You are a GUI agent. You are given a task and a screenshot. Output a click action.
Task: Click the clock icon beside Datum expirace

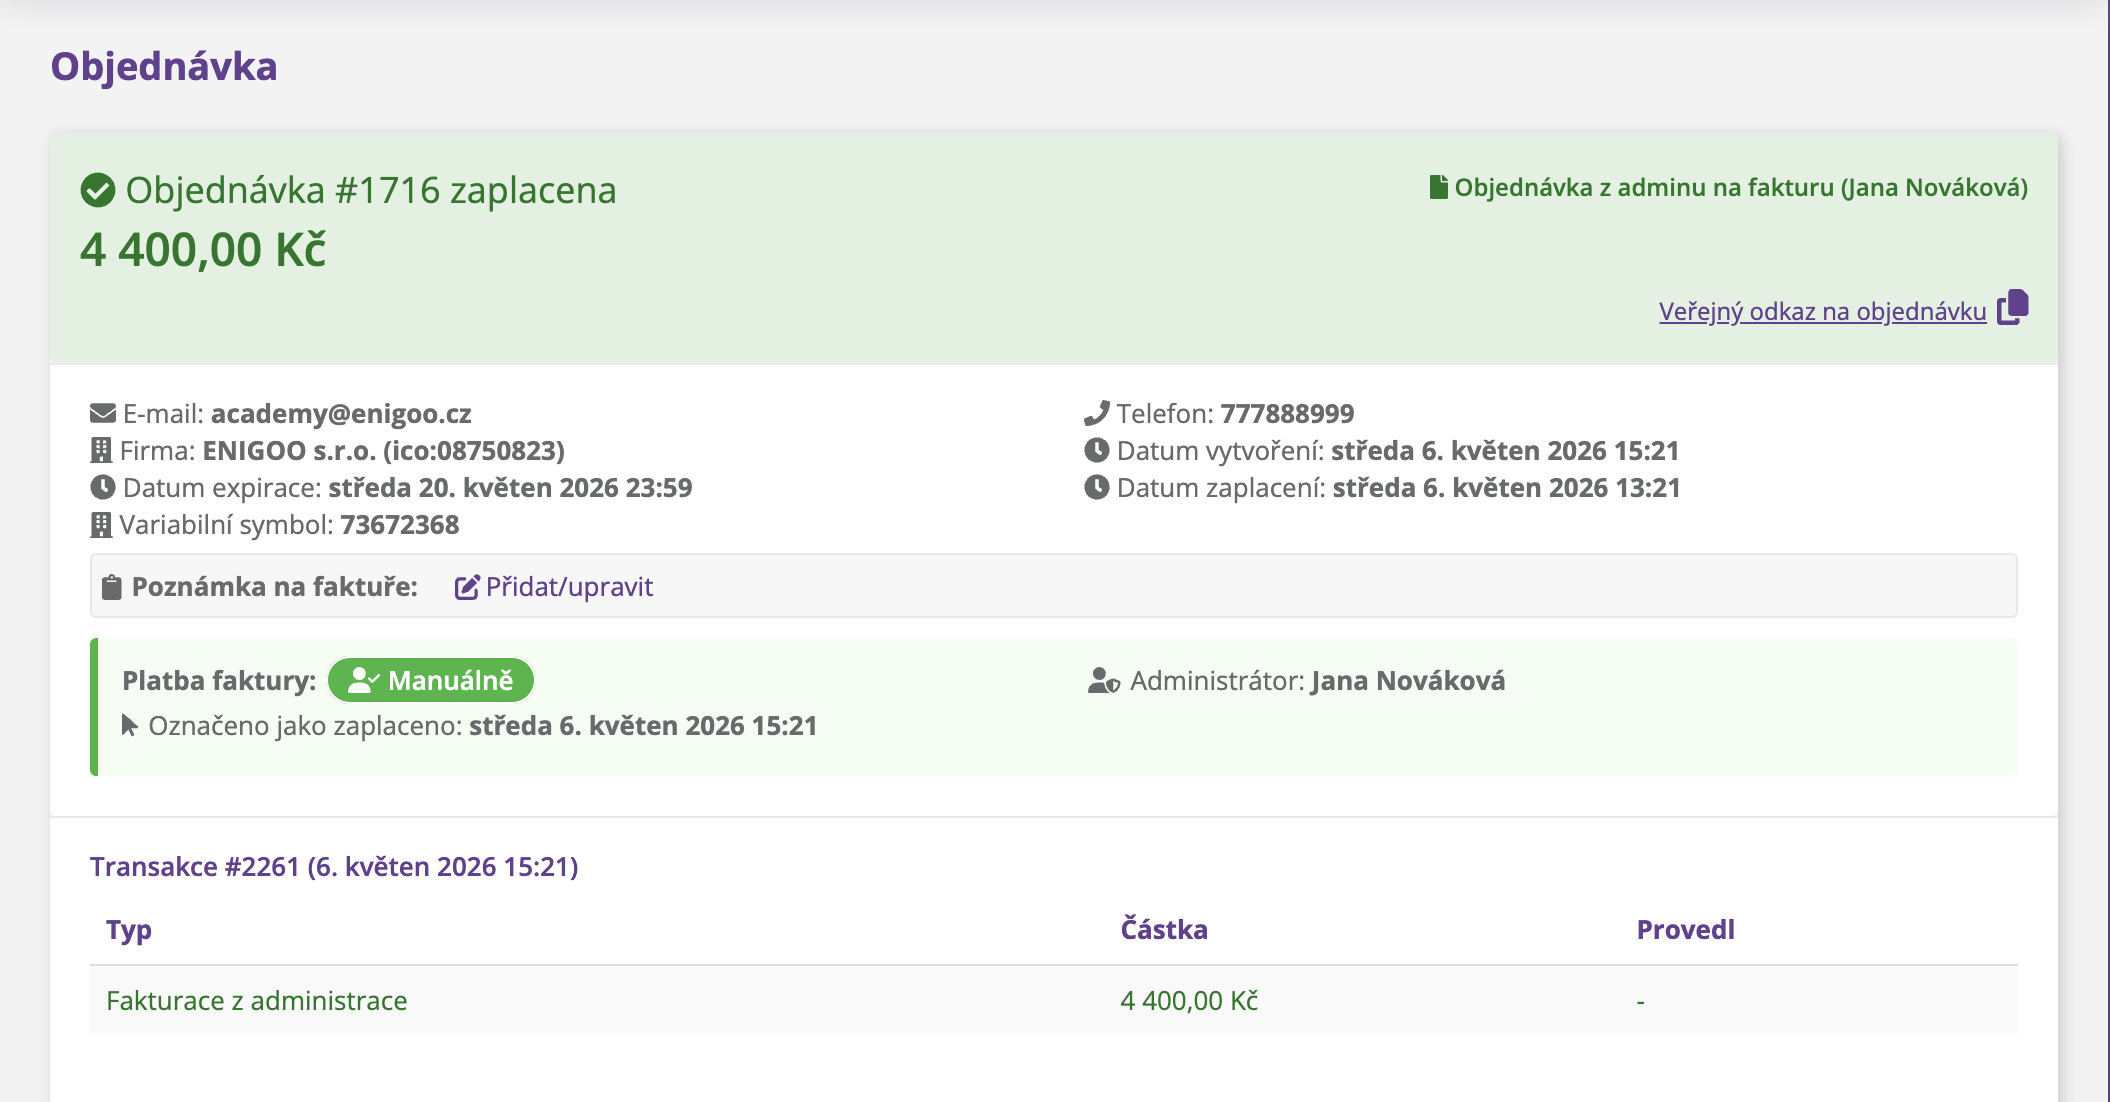tap(103, 487)
